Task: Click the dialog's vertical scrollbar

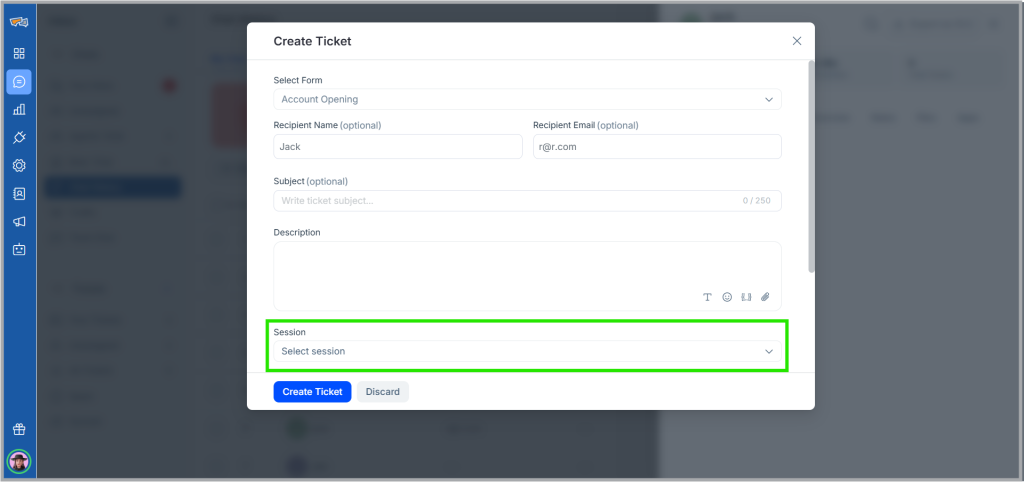Action: coord(812,167)
